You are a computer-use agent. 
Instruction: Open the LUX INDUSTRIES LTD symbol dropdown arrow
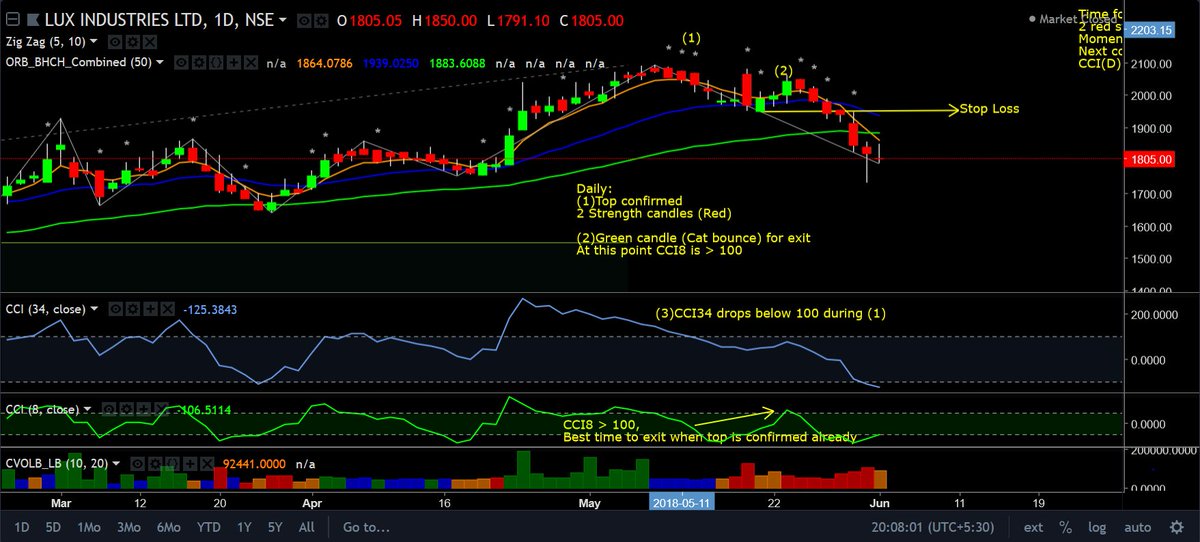pos(282,20)
